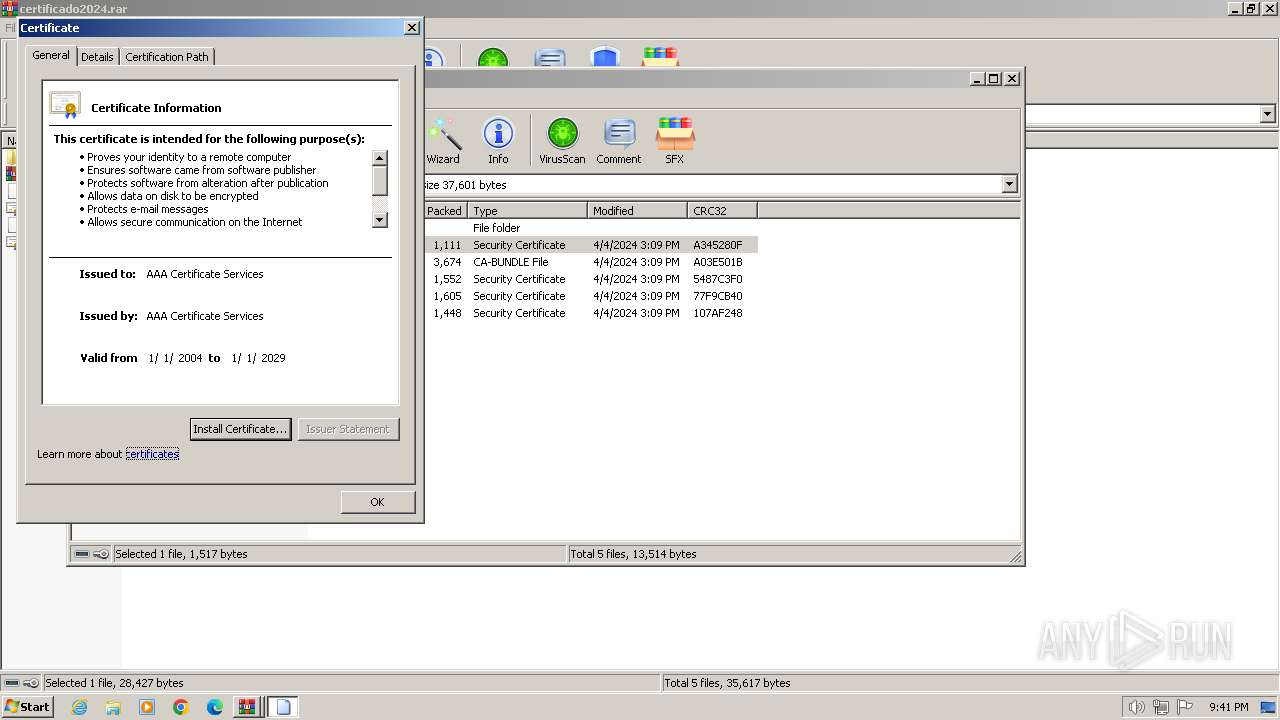Screen dimensions: 1280x720
Task: Click the packed size 1,605 cell
Action: (447, 296)
